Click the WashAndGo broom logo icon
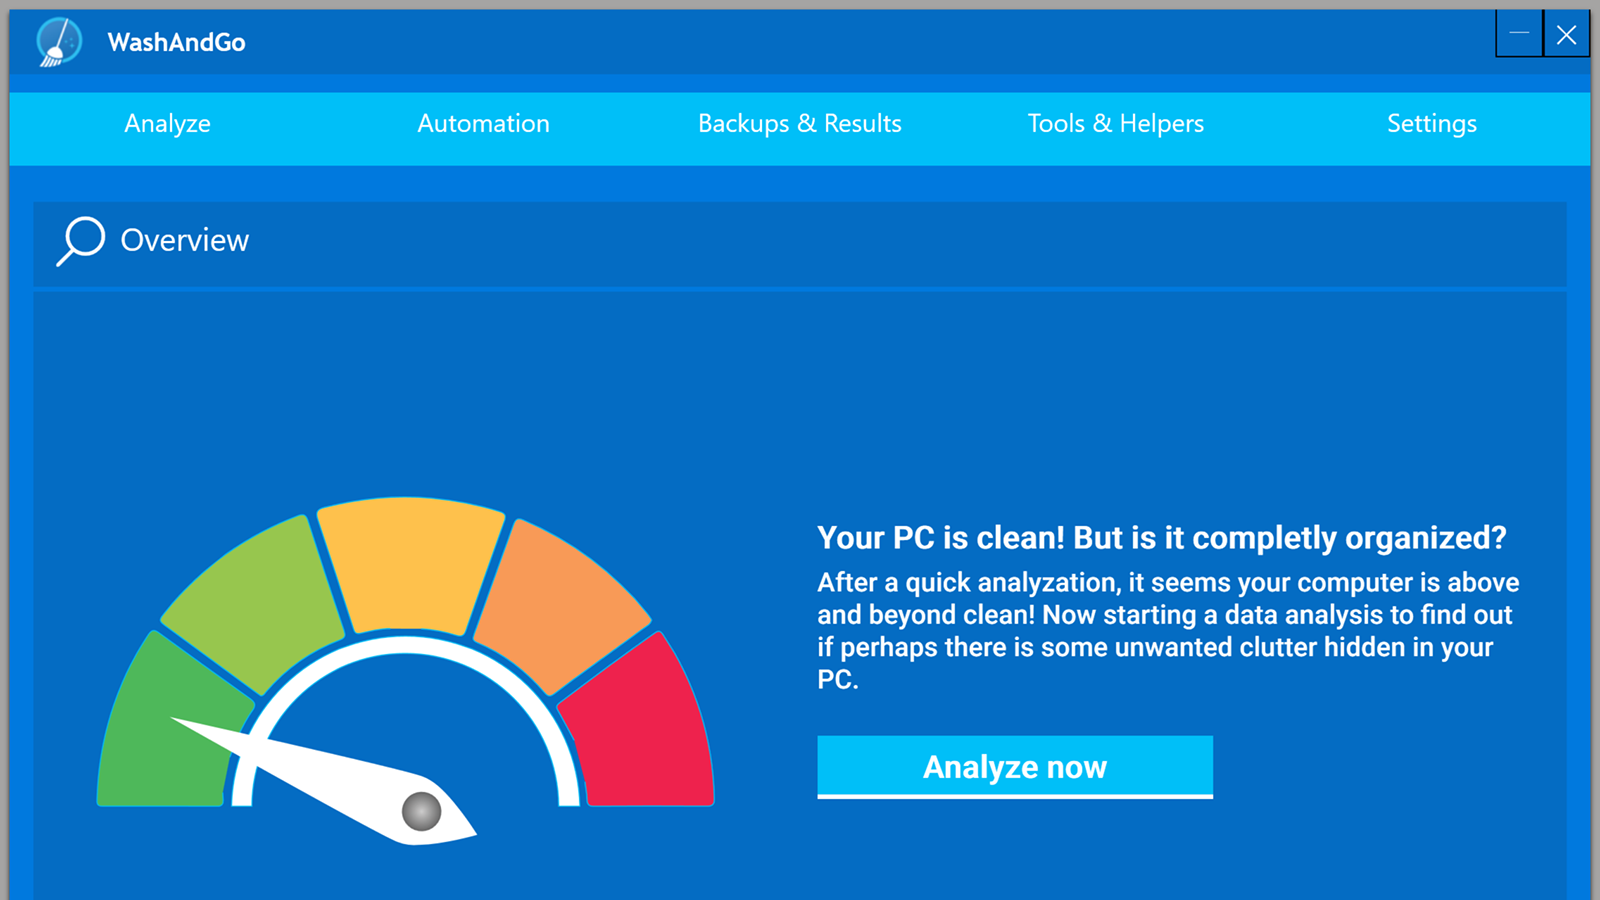The height and width of the screenshot is (900, 1600). (x=57, y=43)
